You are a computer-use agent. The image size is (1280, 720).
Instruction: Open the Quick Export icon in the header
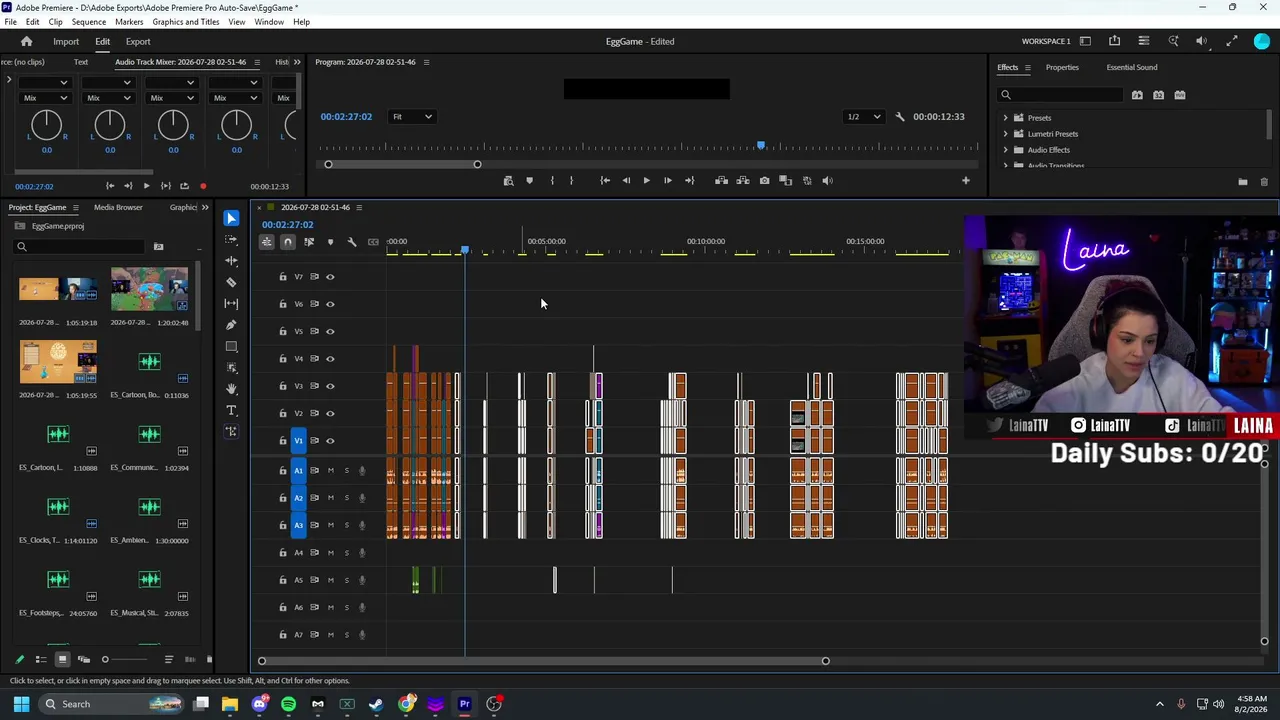click(1114, 41)
